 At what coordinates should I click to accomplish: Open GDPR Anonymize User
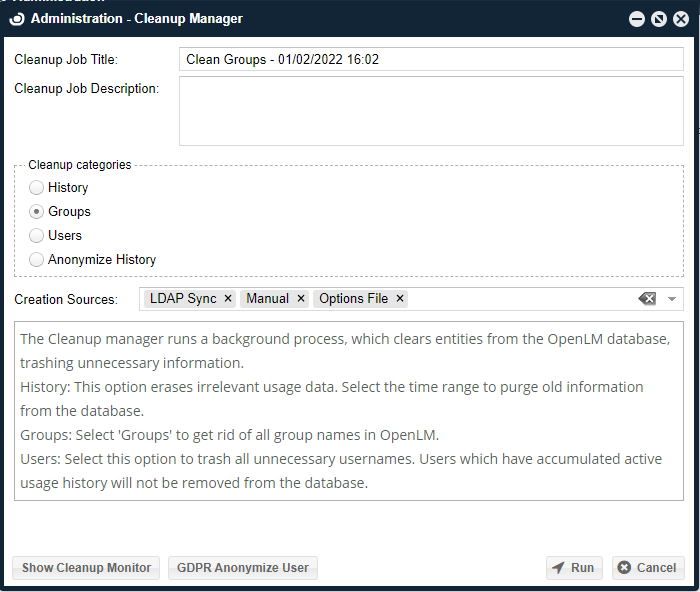243,568
